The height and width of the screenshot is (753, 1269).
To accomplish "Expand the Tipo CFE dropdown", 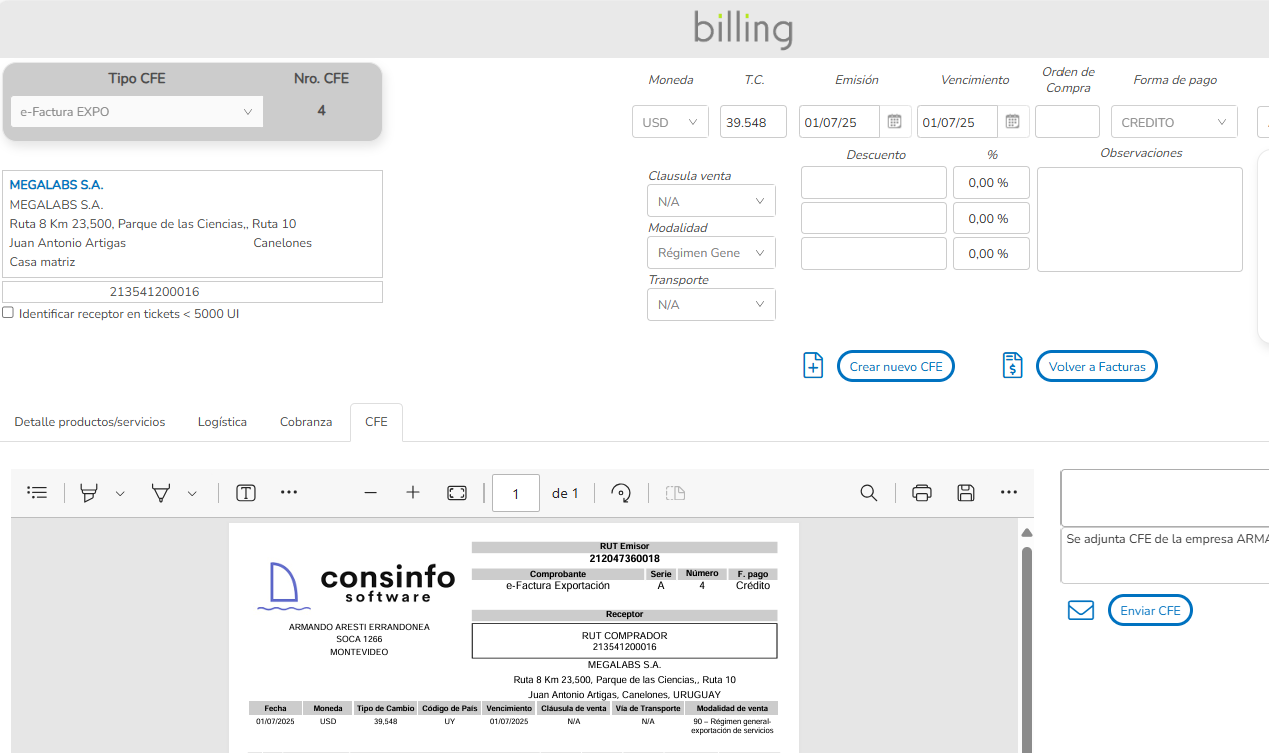I will pos(137,112).
